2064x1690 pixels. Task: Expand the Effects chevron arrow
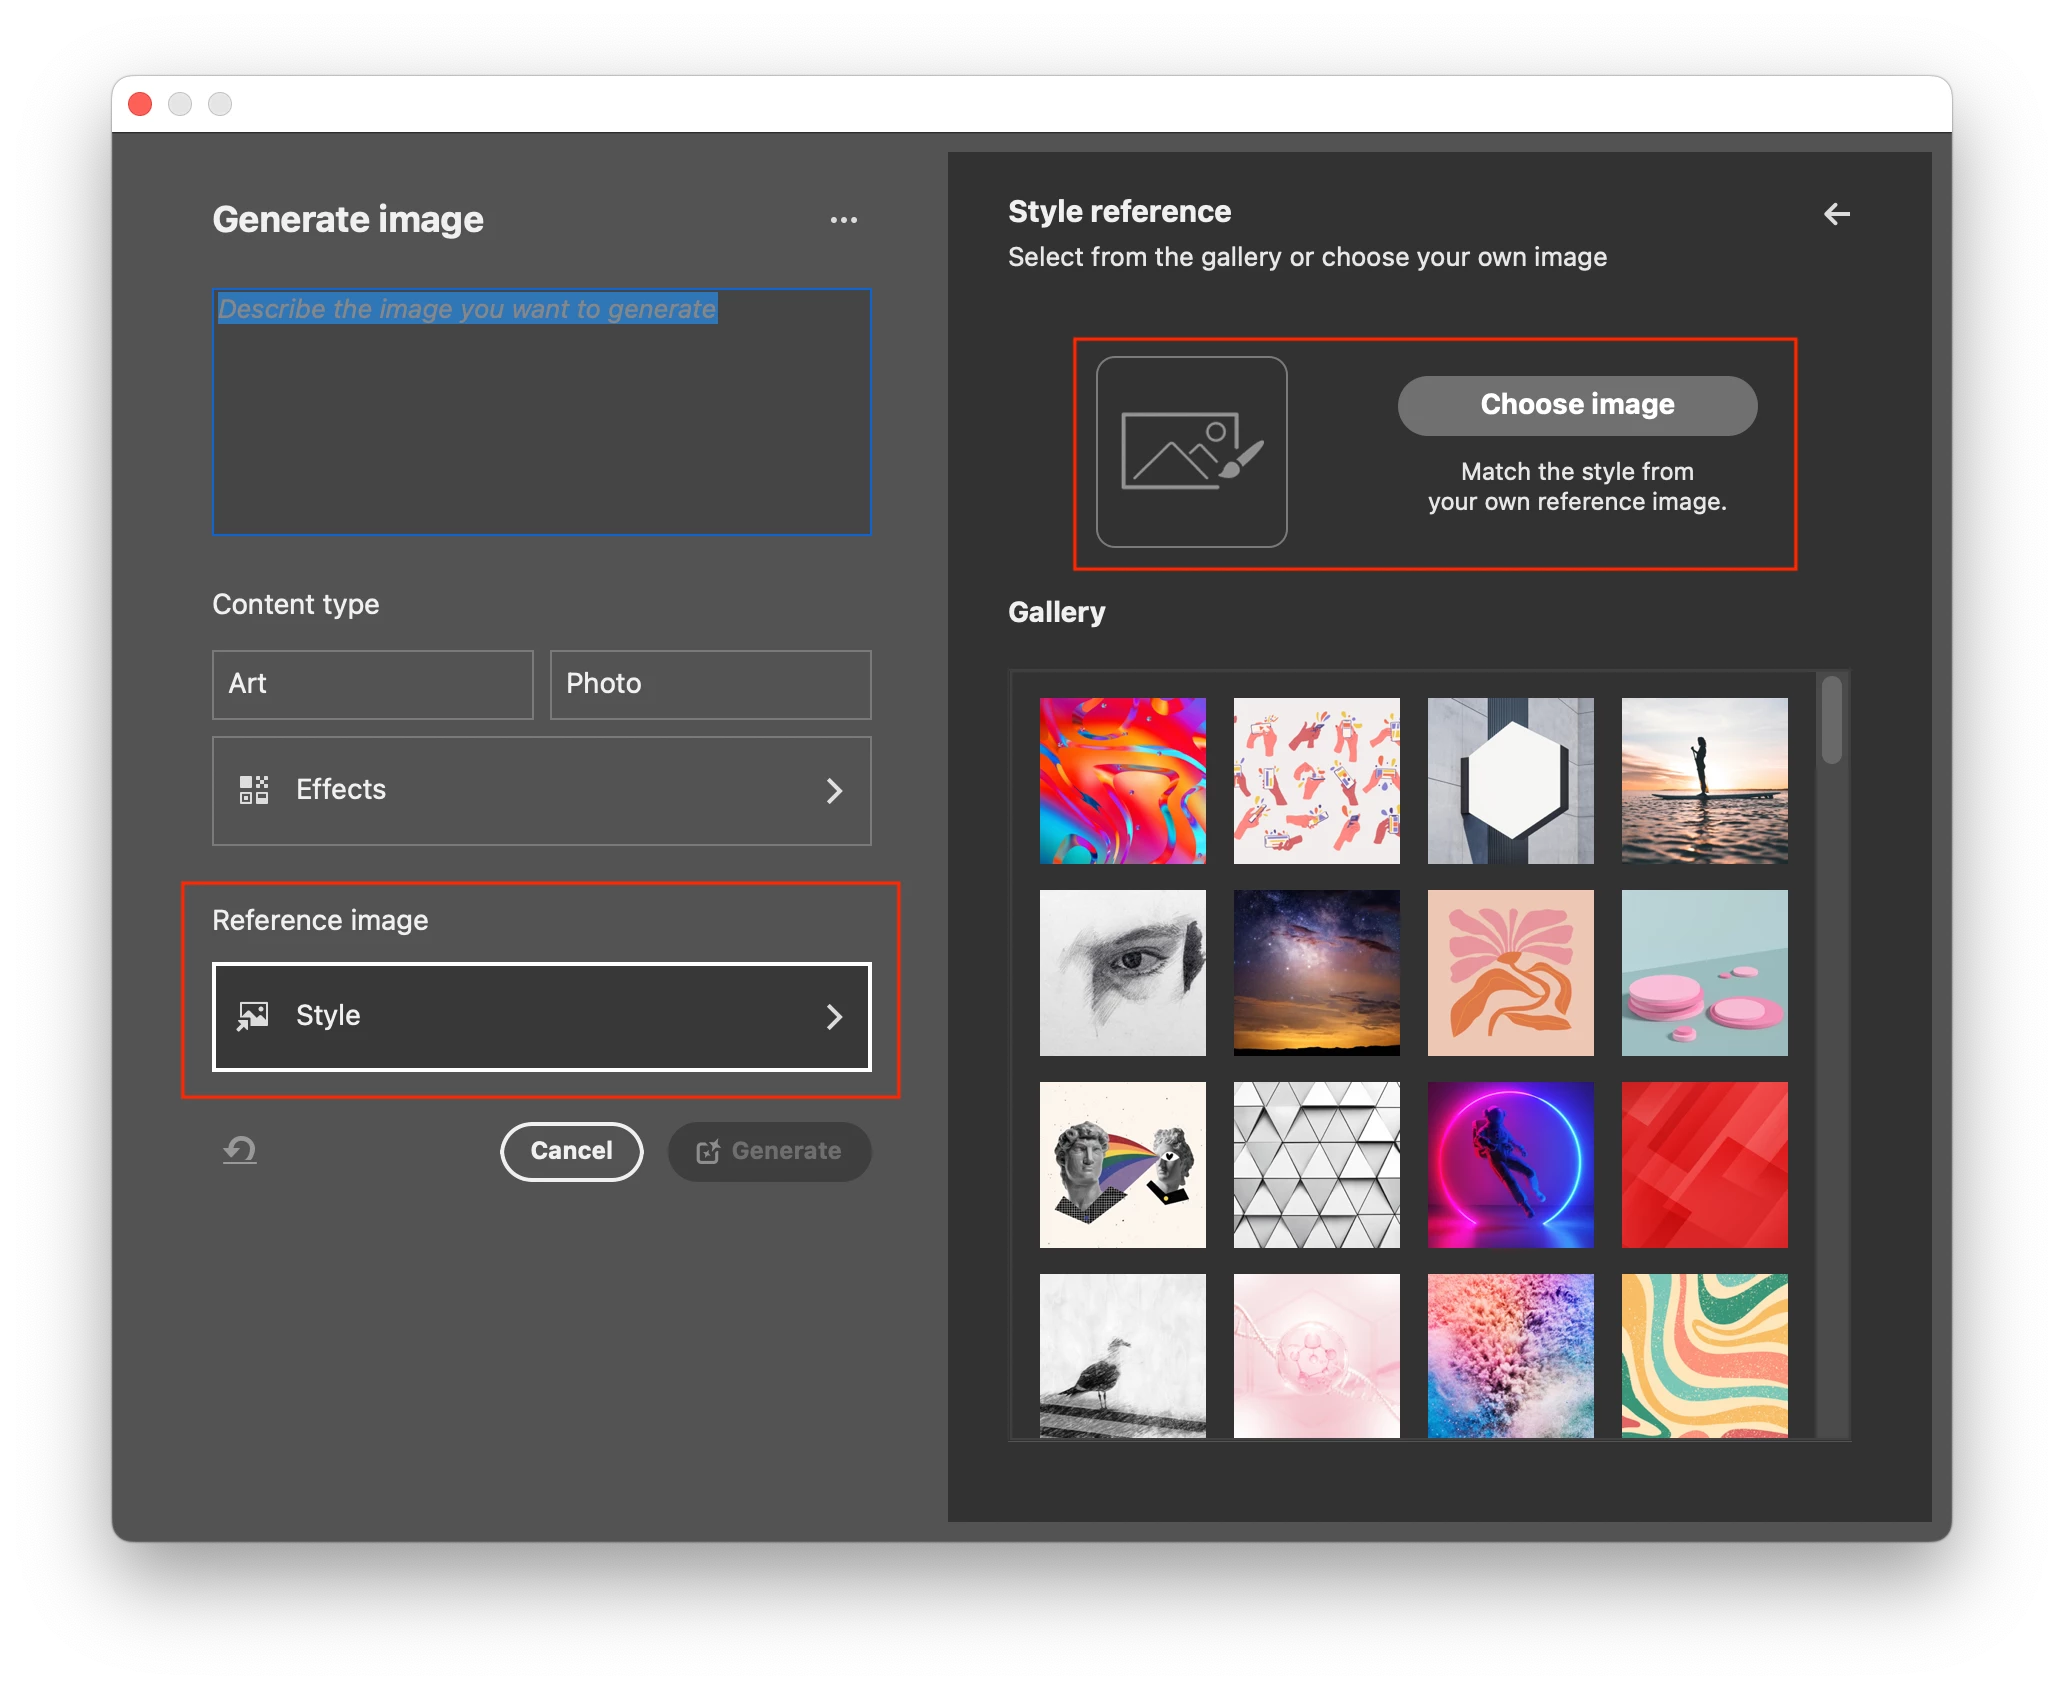point(834,791)
